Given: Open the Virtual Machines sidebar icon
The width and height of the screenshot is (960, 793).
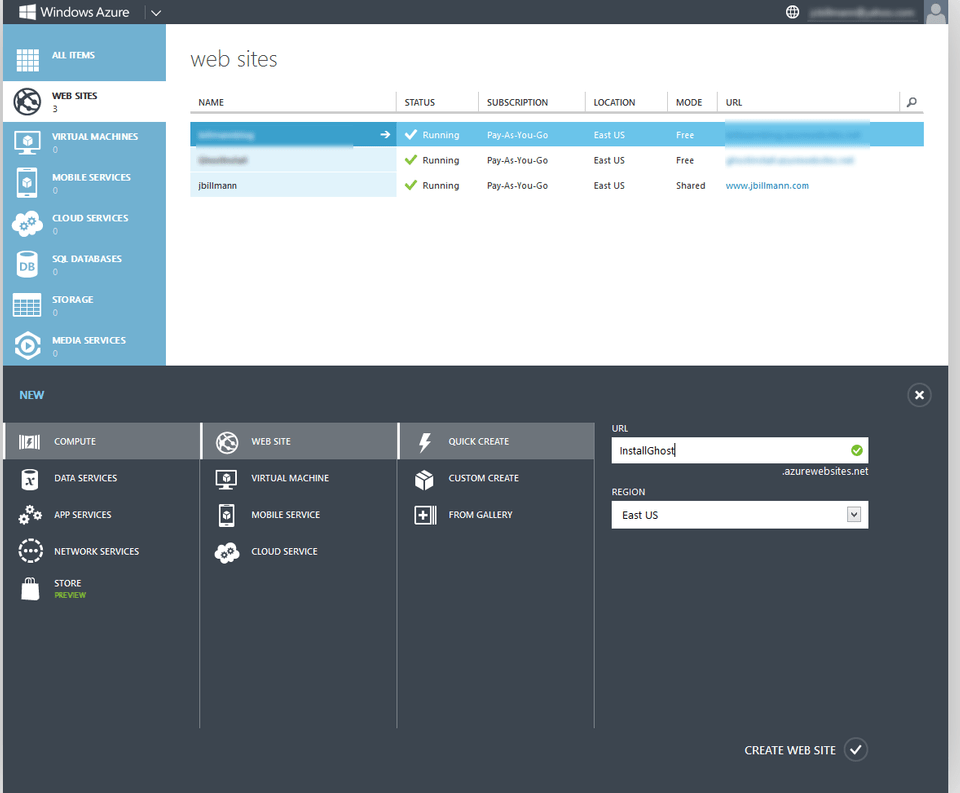Looking at the screenshot, I should (28, 143).
